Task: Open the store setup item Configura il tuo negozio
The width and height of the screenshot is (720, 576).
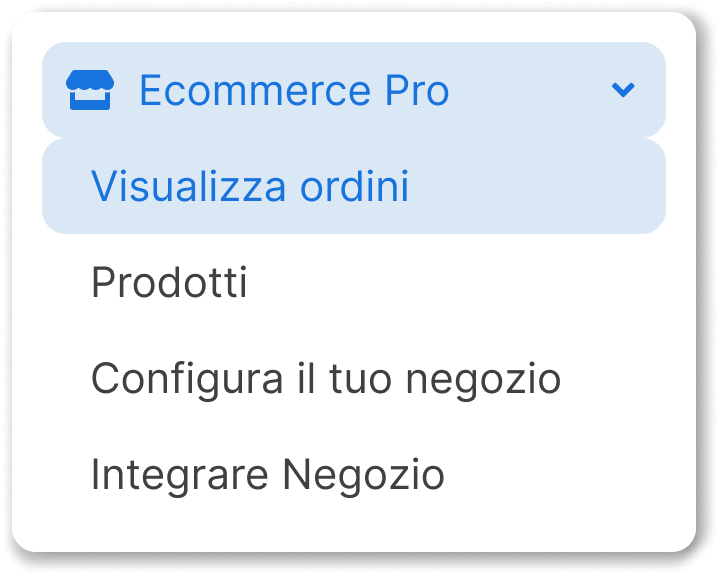Action: click(x=354, y=378)
